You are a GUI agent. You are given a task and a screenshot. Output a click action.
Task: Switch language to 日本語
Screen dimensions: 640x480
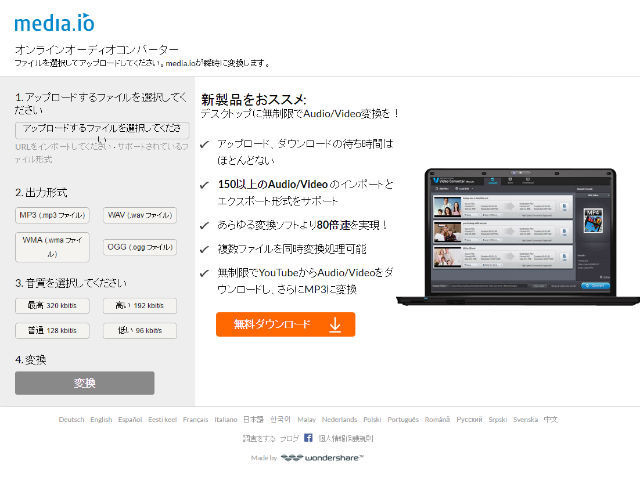253,420
